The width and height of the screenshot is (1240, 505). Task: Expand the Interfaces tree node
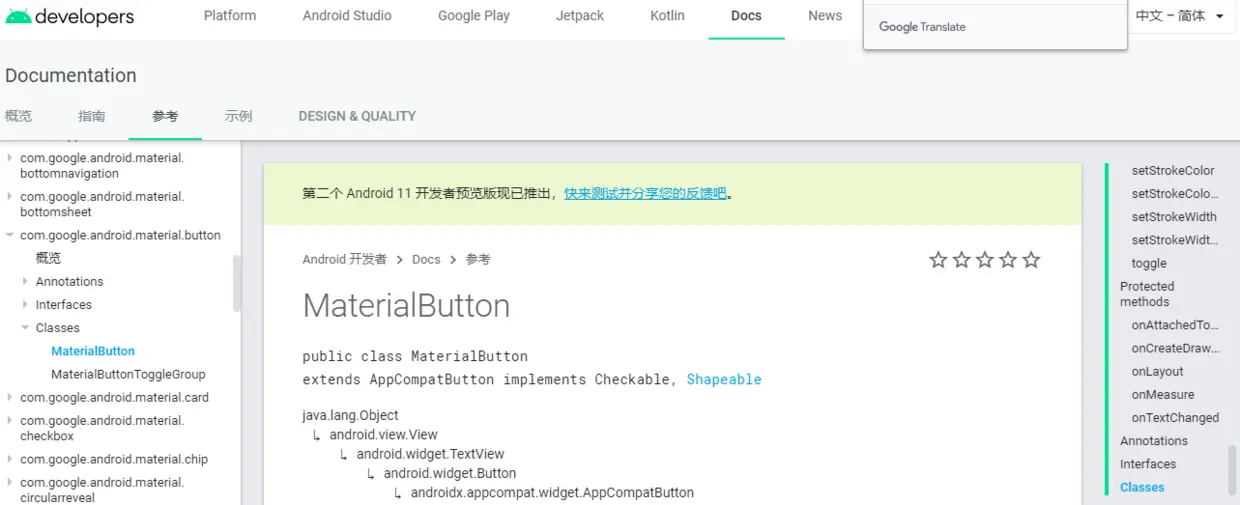tap(25, 305)
